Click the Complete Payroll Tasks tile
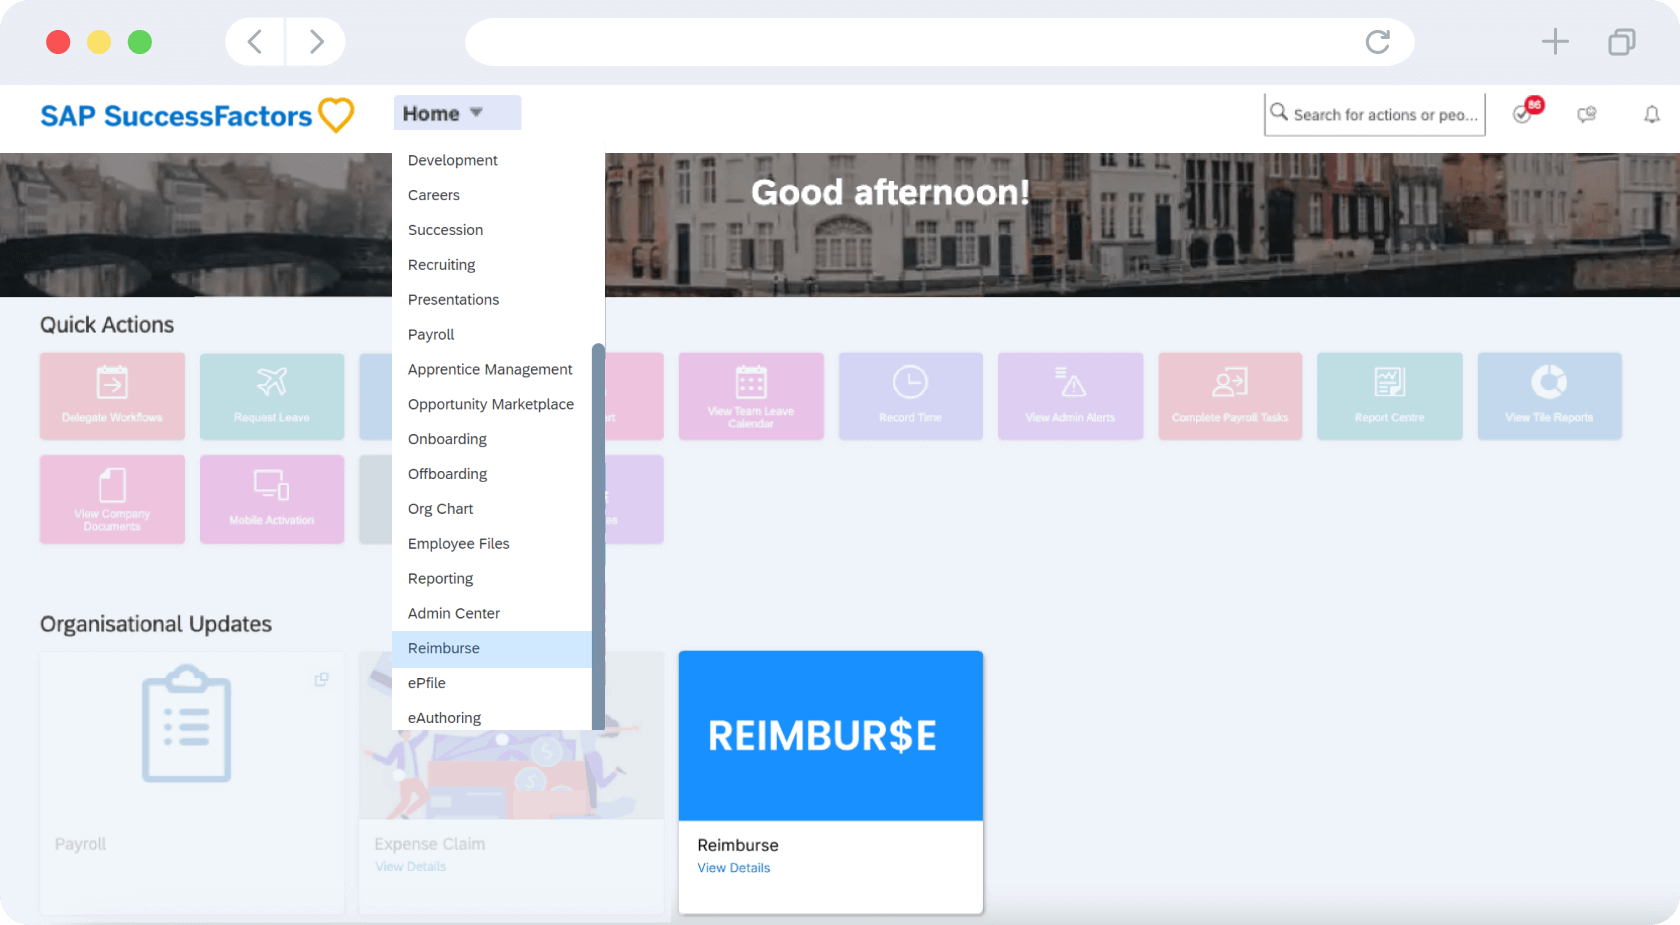Screen dimensions: 1680x925 tap(1230, 395)
